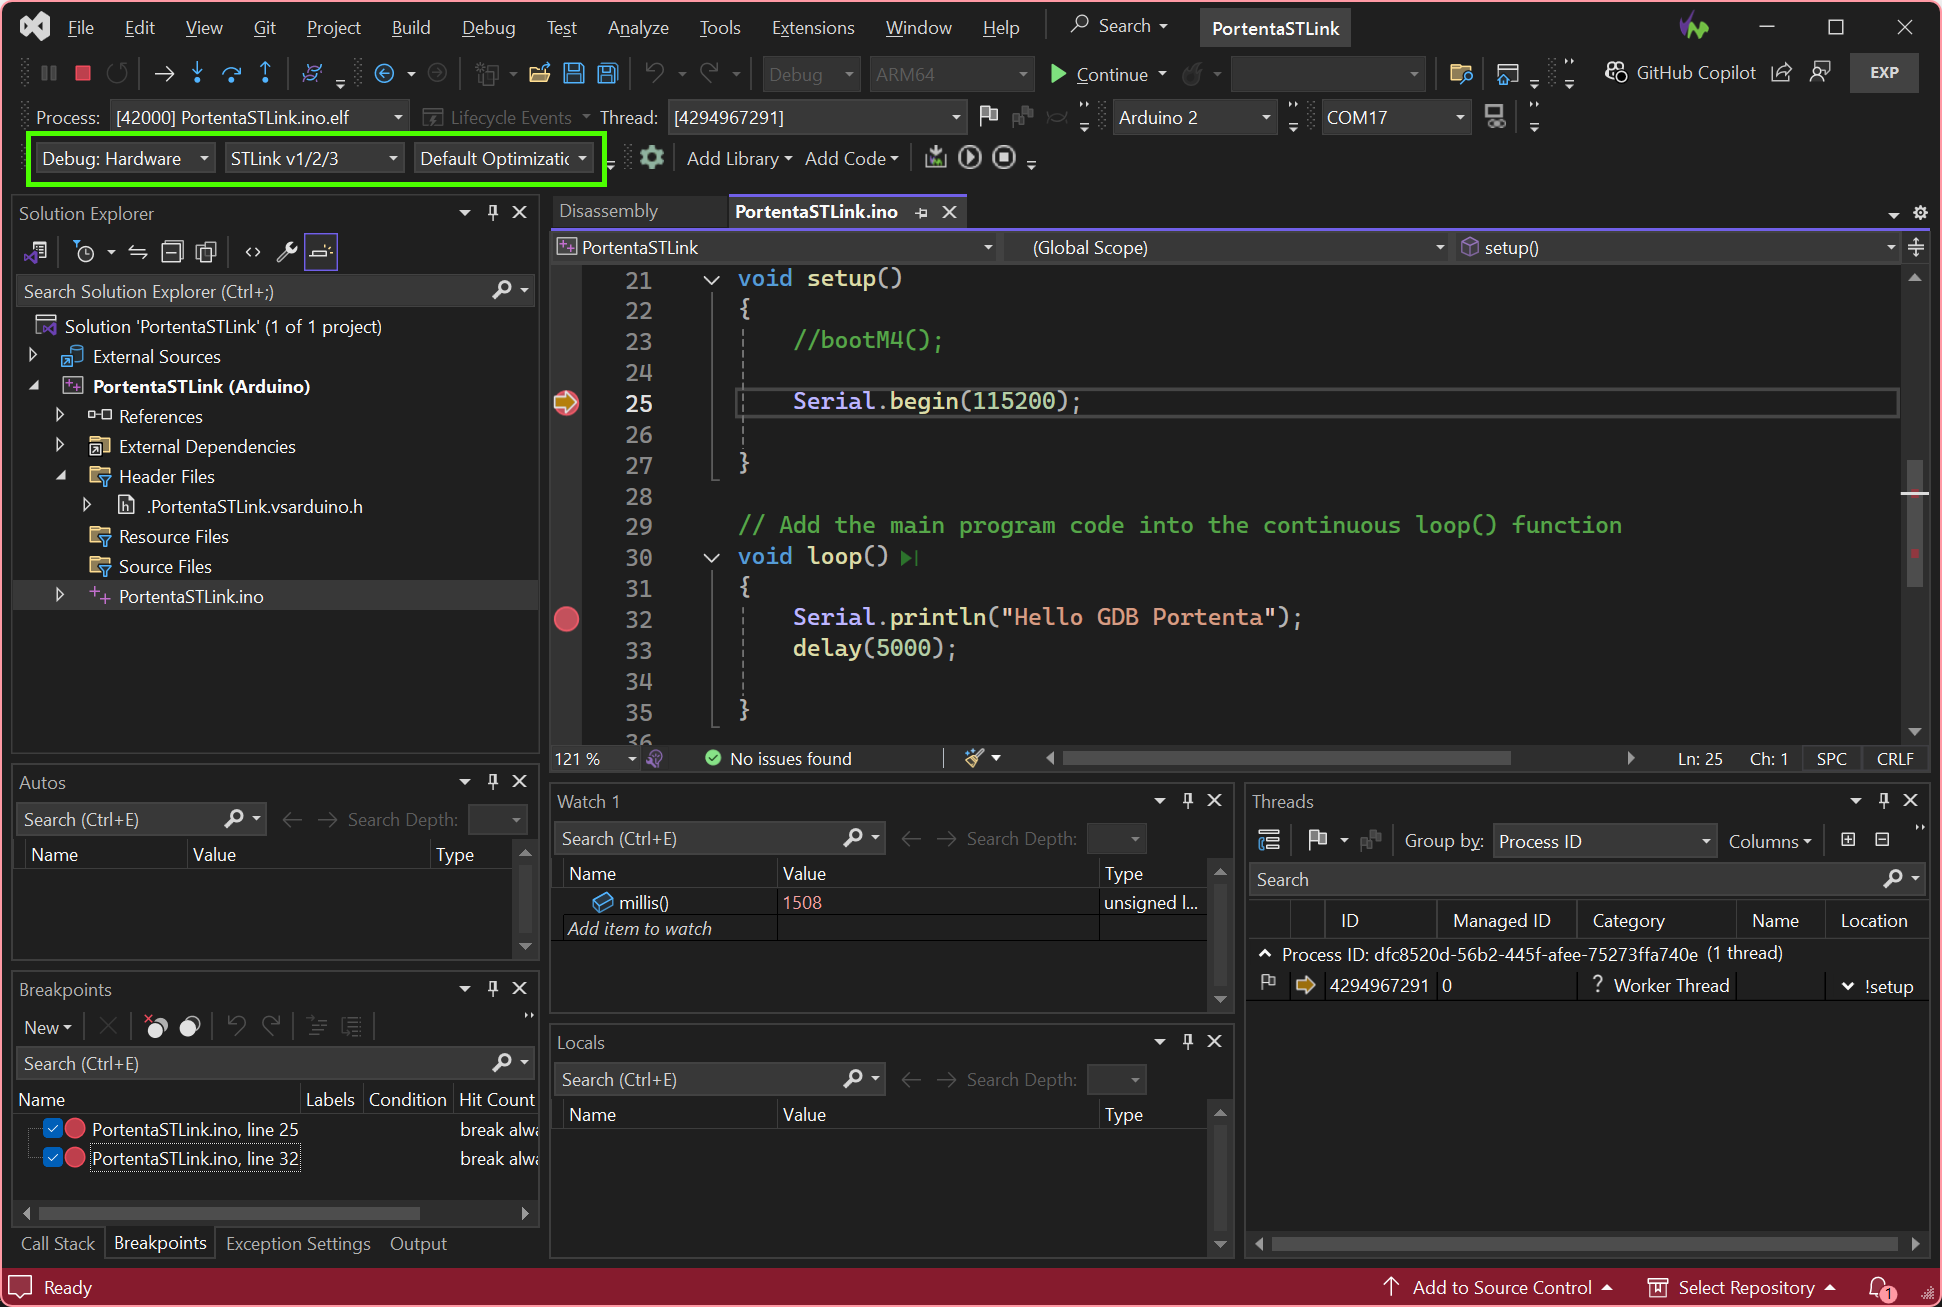
Task: Click the Pending Changes filter clock icon
Action: [85, 252]
